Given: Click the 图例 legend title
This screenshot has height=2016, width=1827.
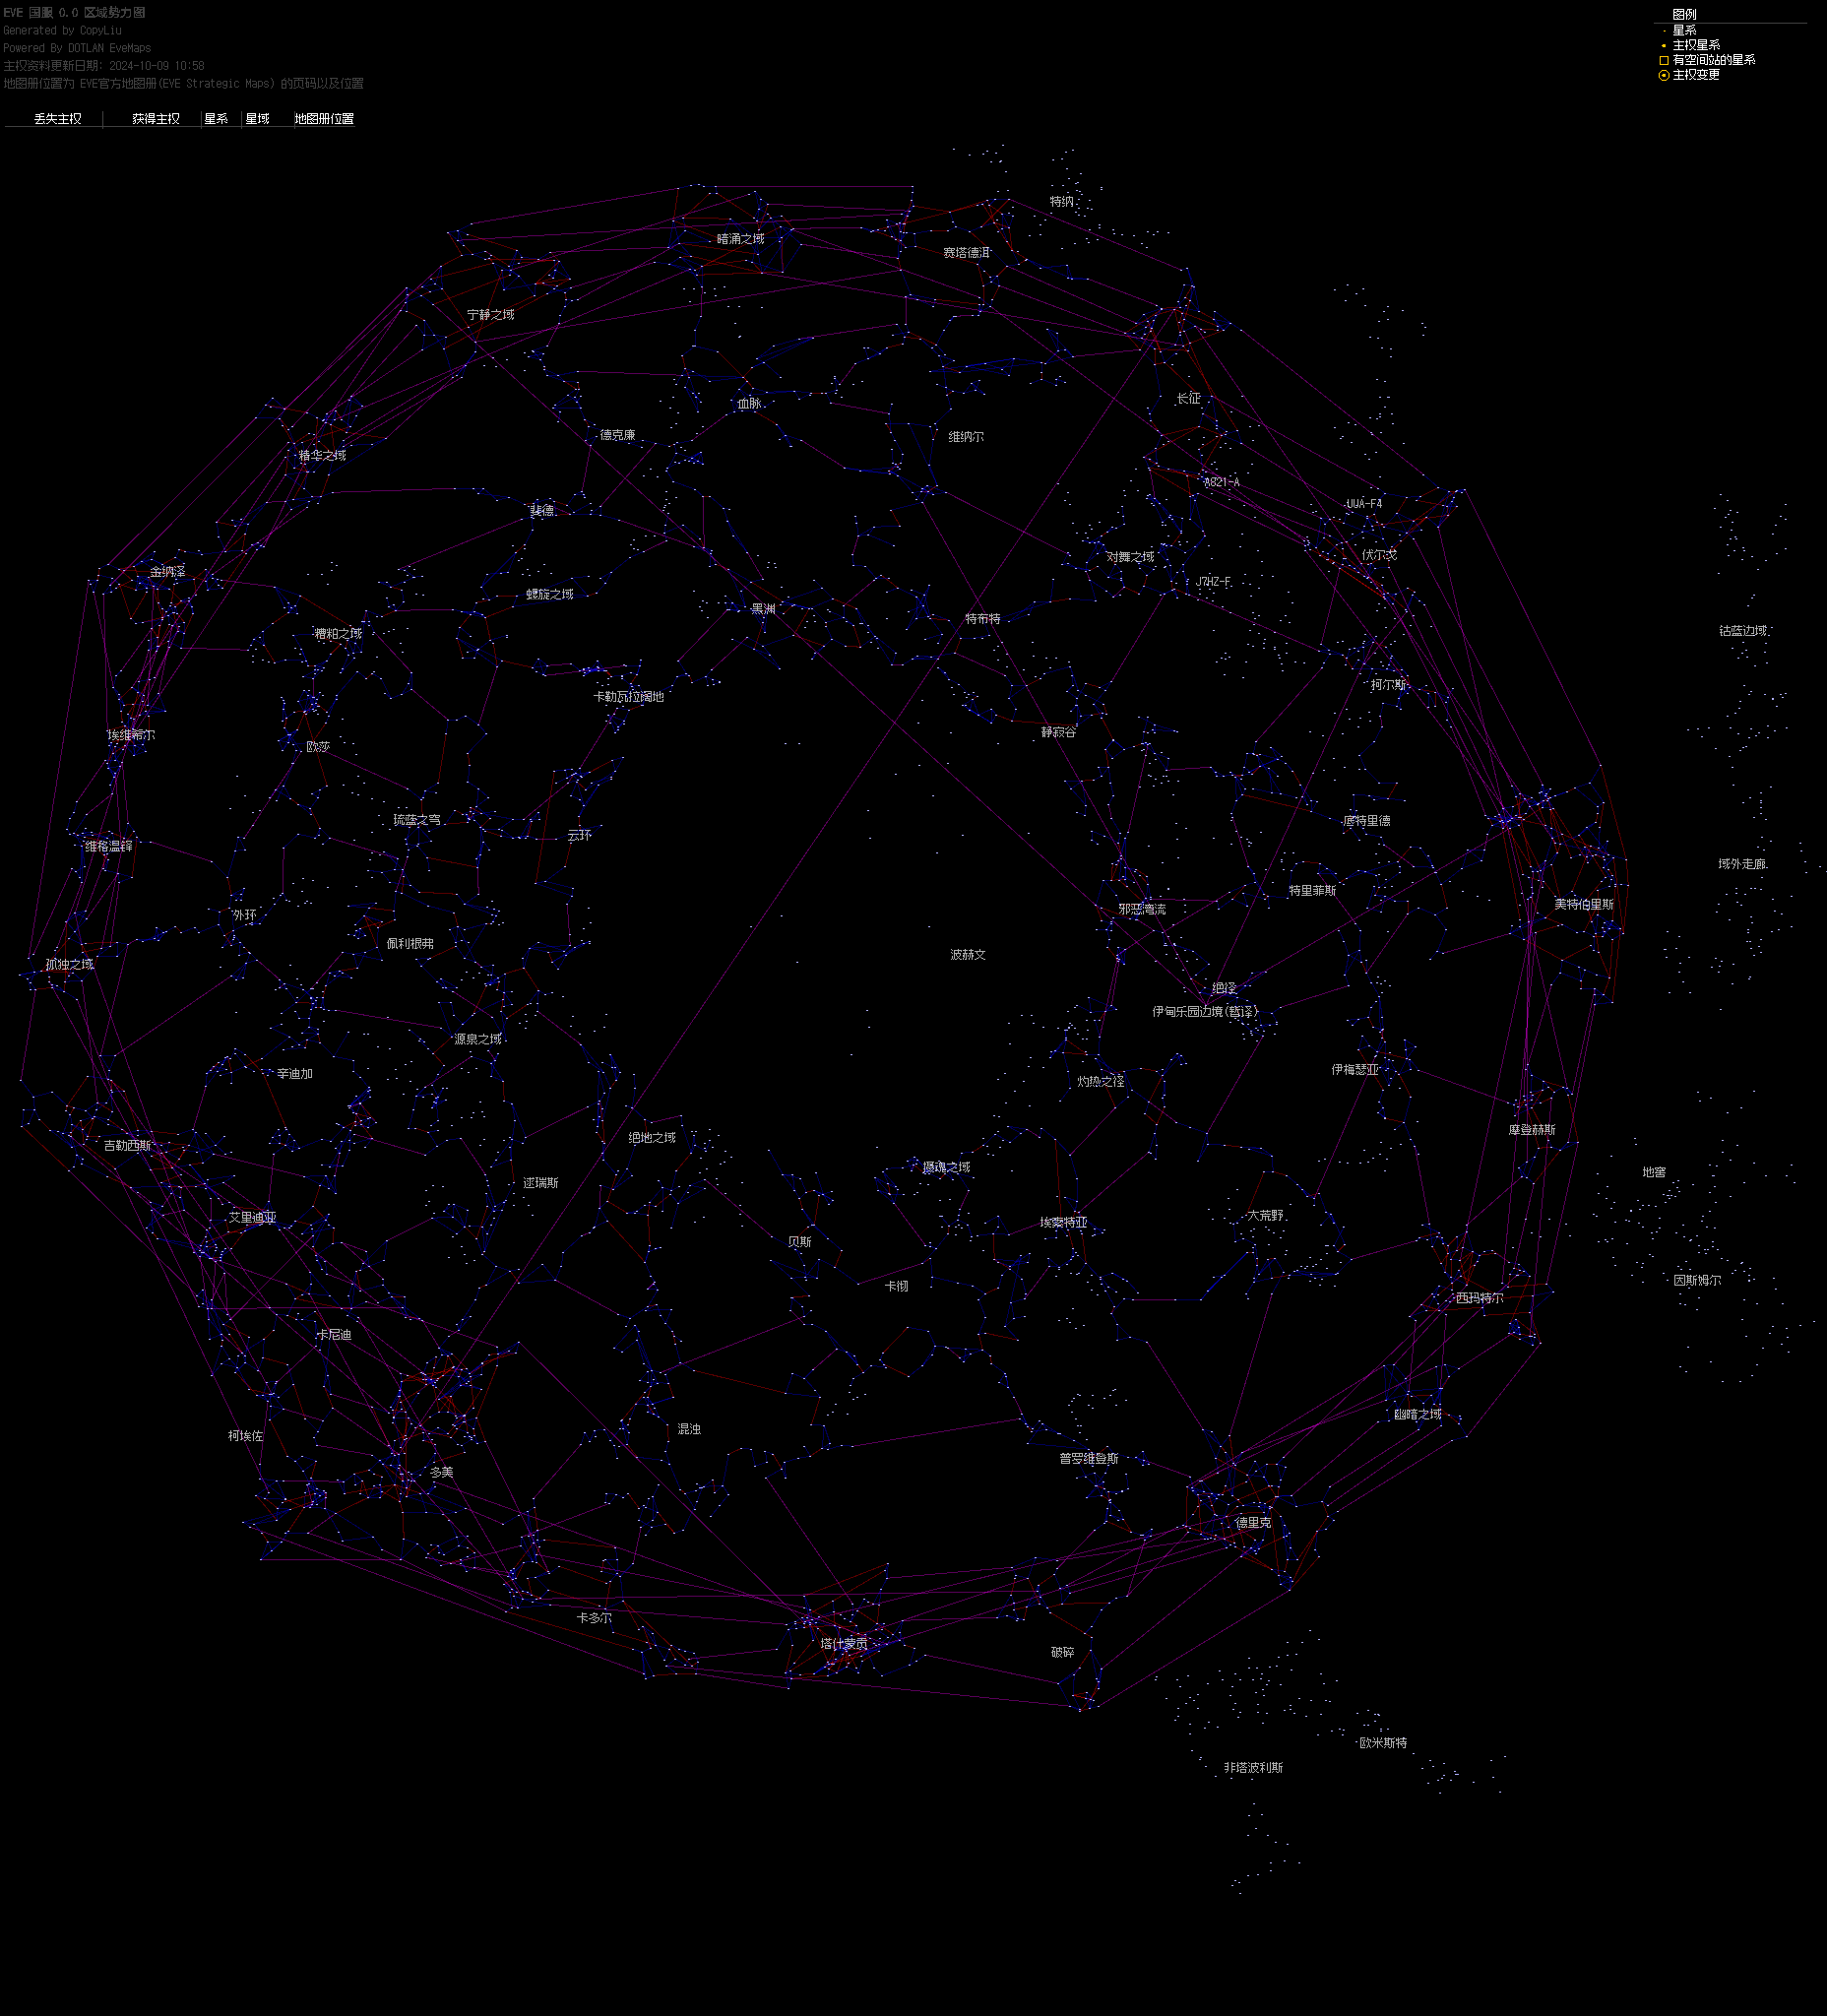Looking at the screenshot, I should [x=1684, y=15].
